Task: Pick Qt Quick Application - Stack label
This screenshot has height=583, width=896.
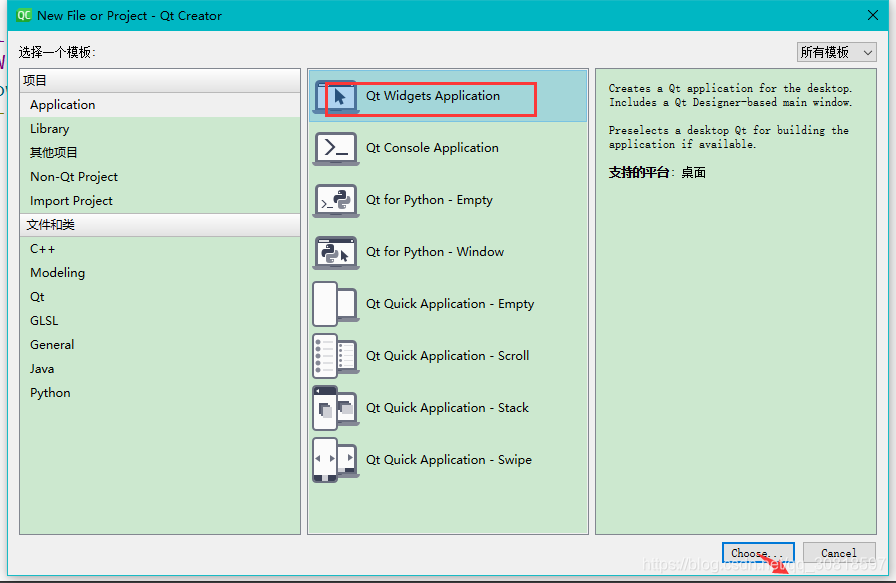Action: [447, 408]
